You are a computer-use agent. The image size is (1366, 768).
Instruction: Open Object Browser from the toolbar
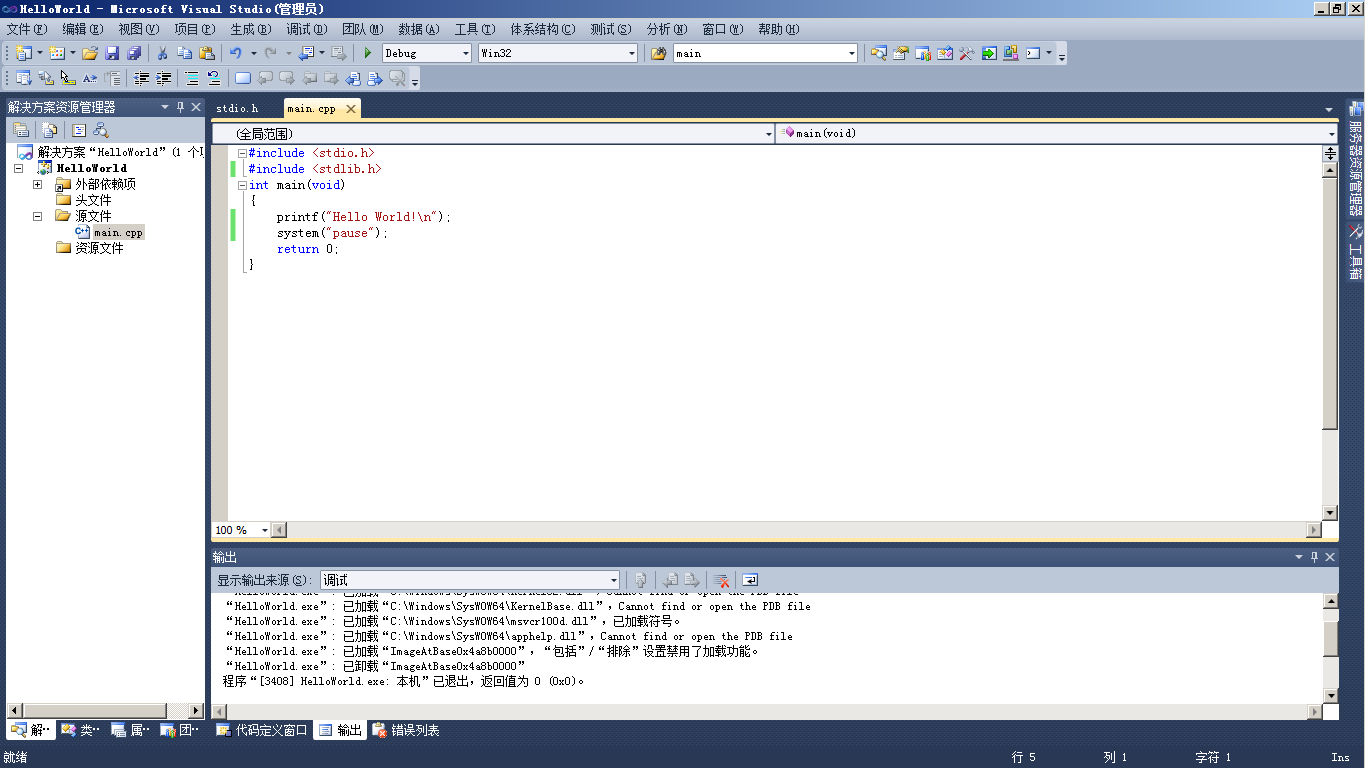point(944,53)
